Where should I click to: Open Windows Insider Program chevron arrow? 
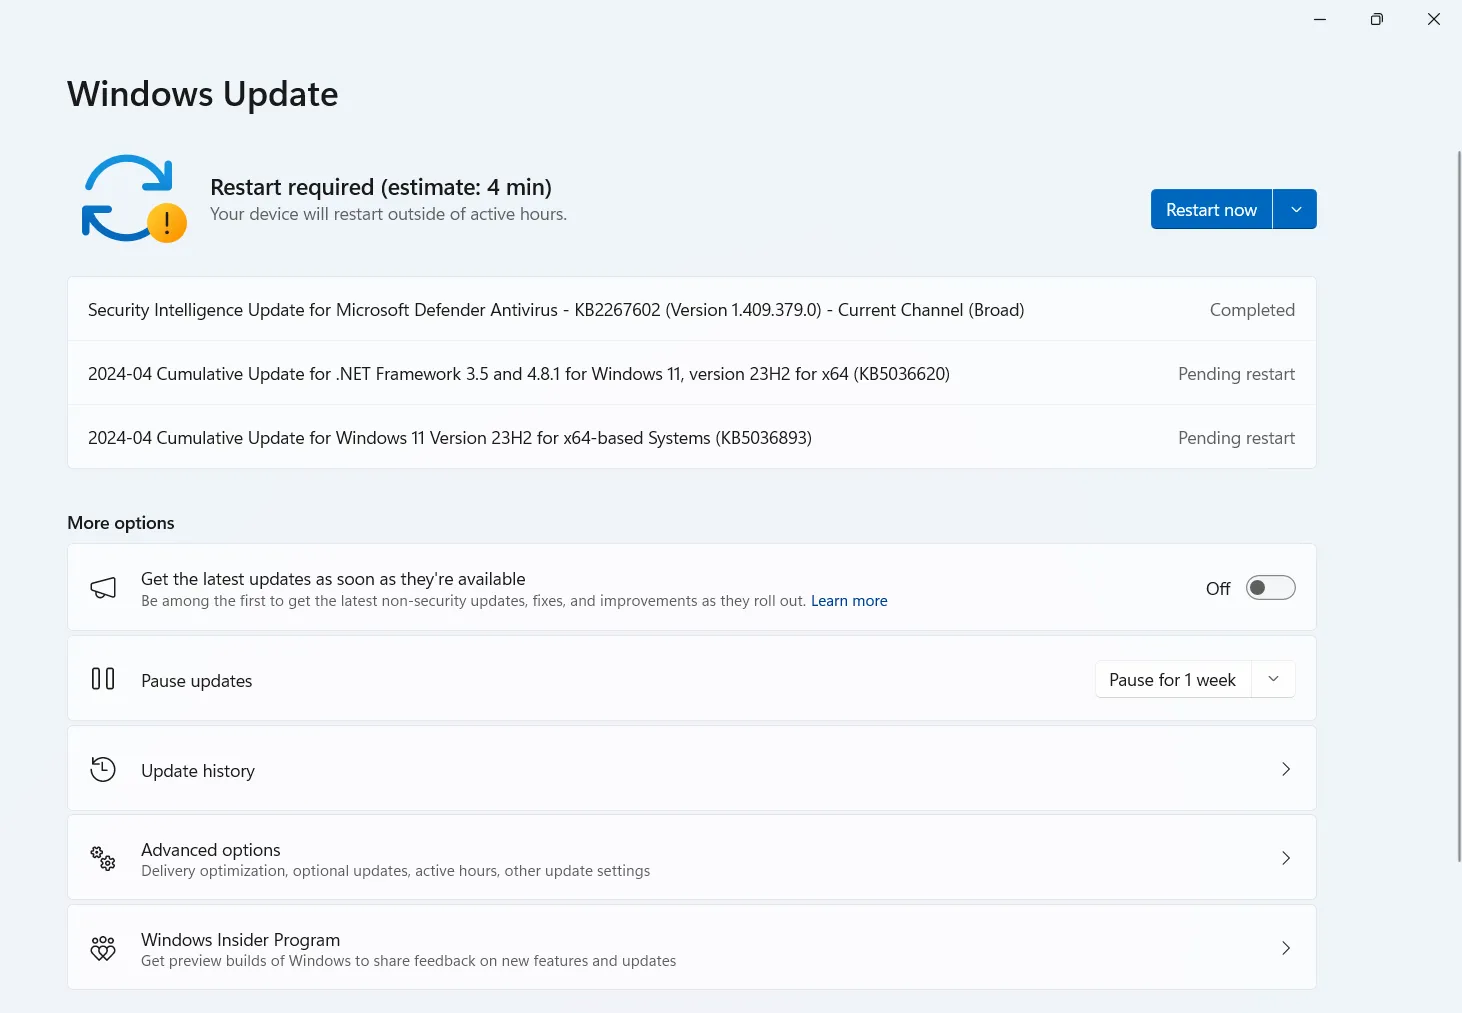1286,948
